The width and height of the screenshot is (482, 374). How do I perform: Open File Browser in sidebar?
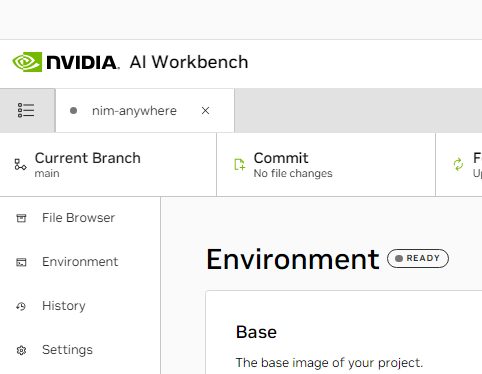click(x=80, y=218)
